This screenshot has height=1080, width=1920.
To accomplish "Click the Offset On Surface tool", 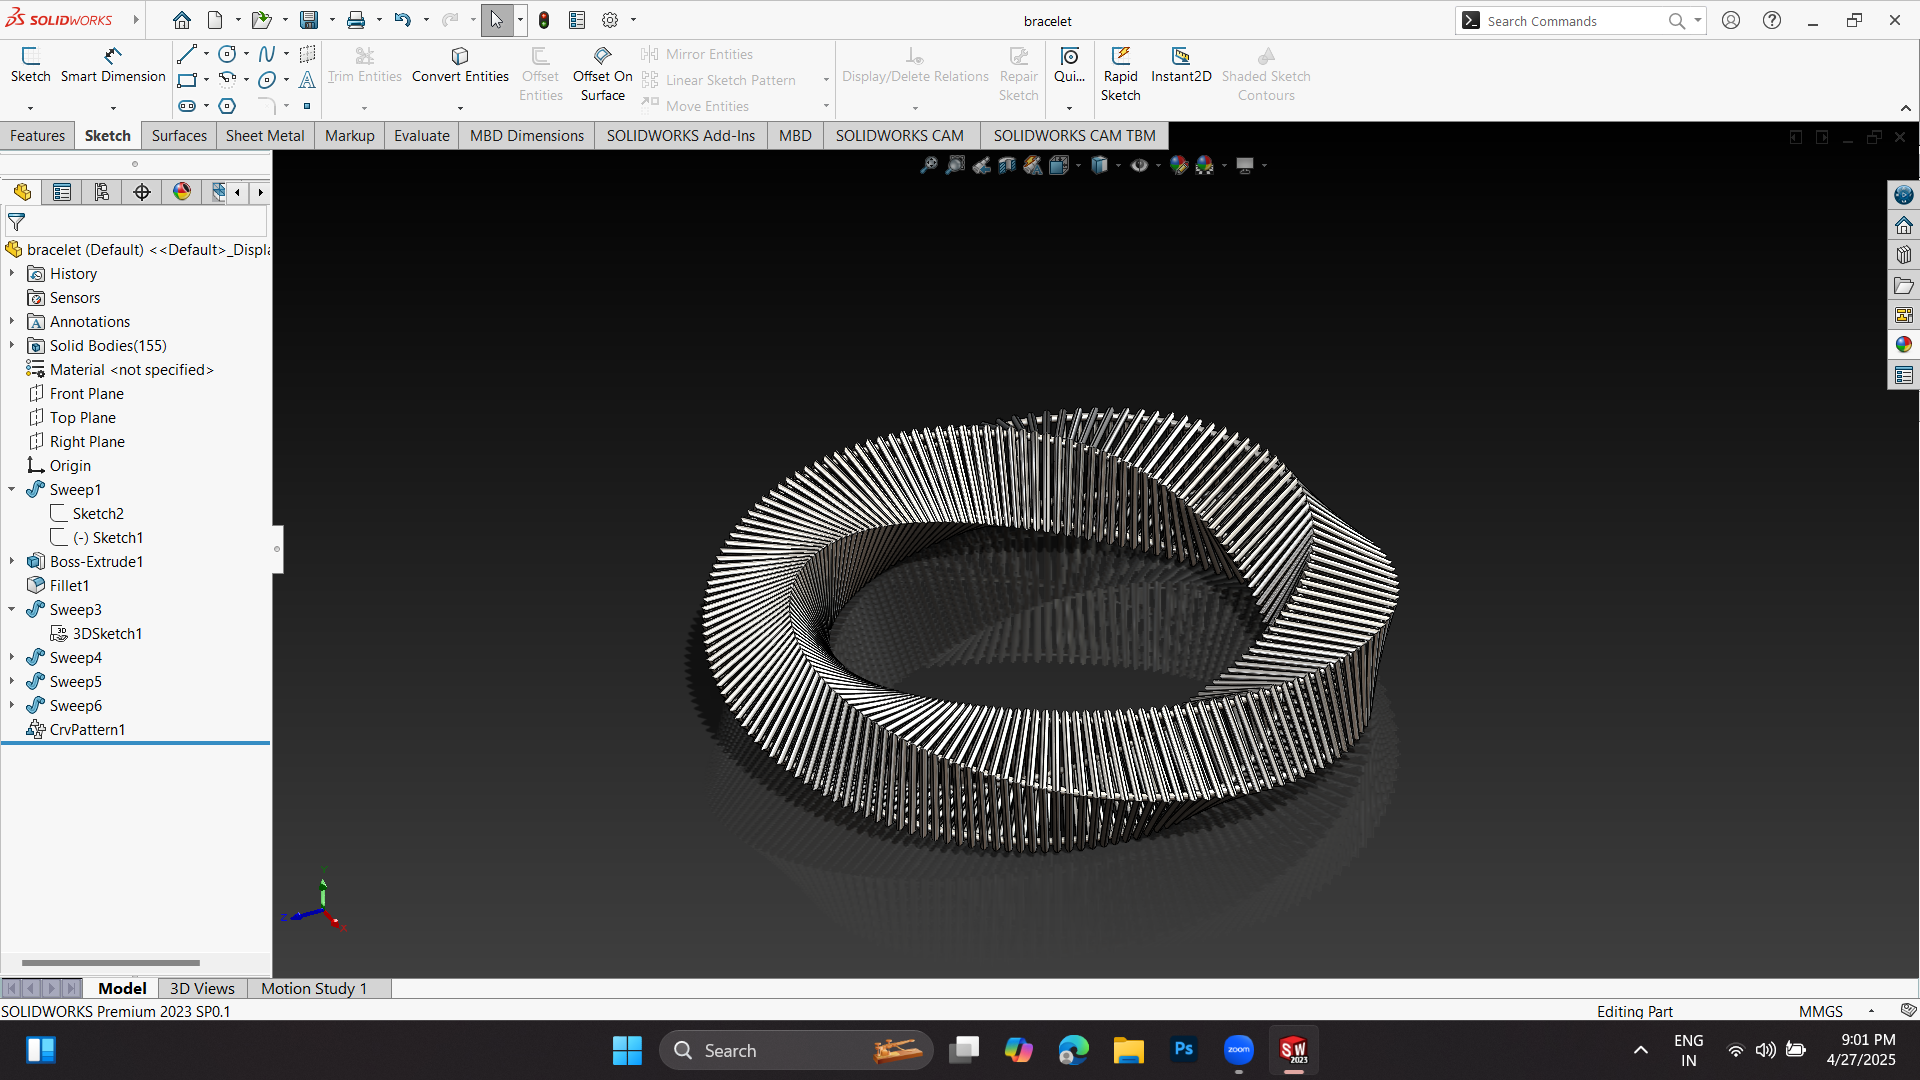I will 602,74.
